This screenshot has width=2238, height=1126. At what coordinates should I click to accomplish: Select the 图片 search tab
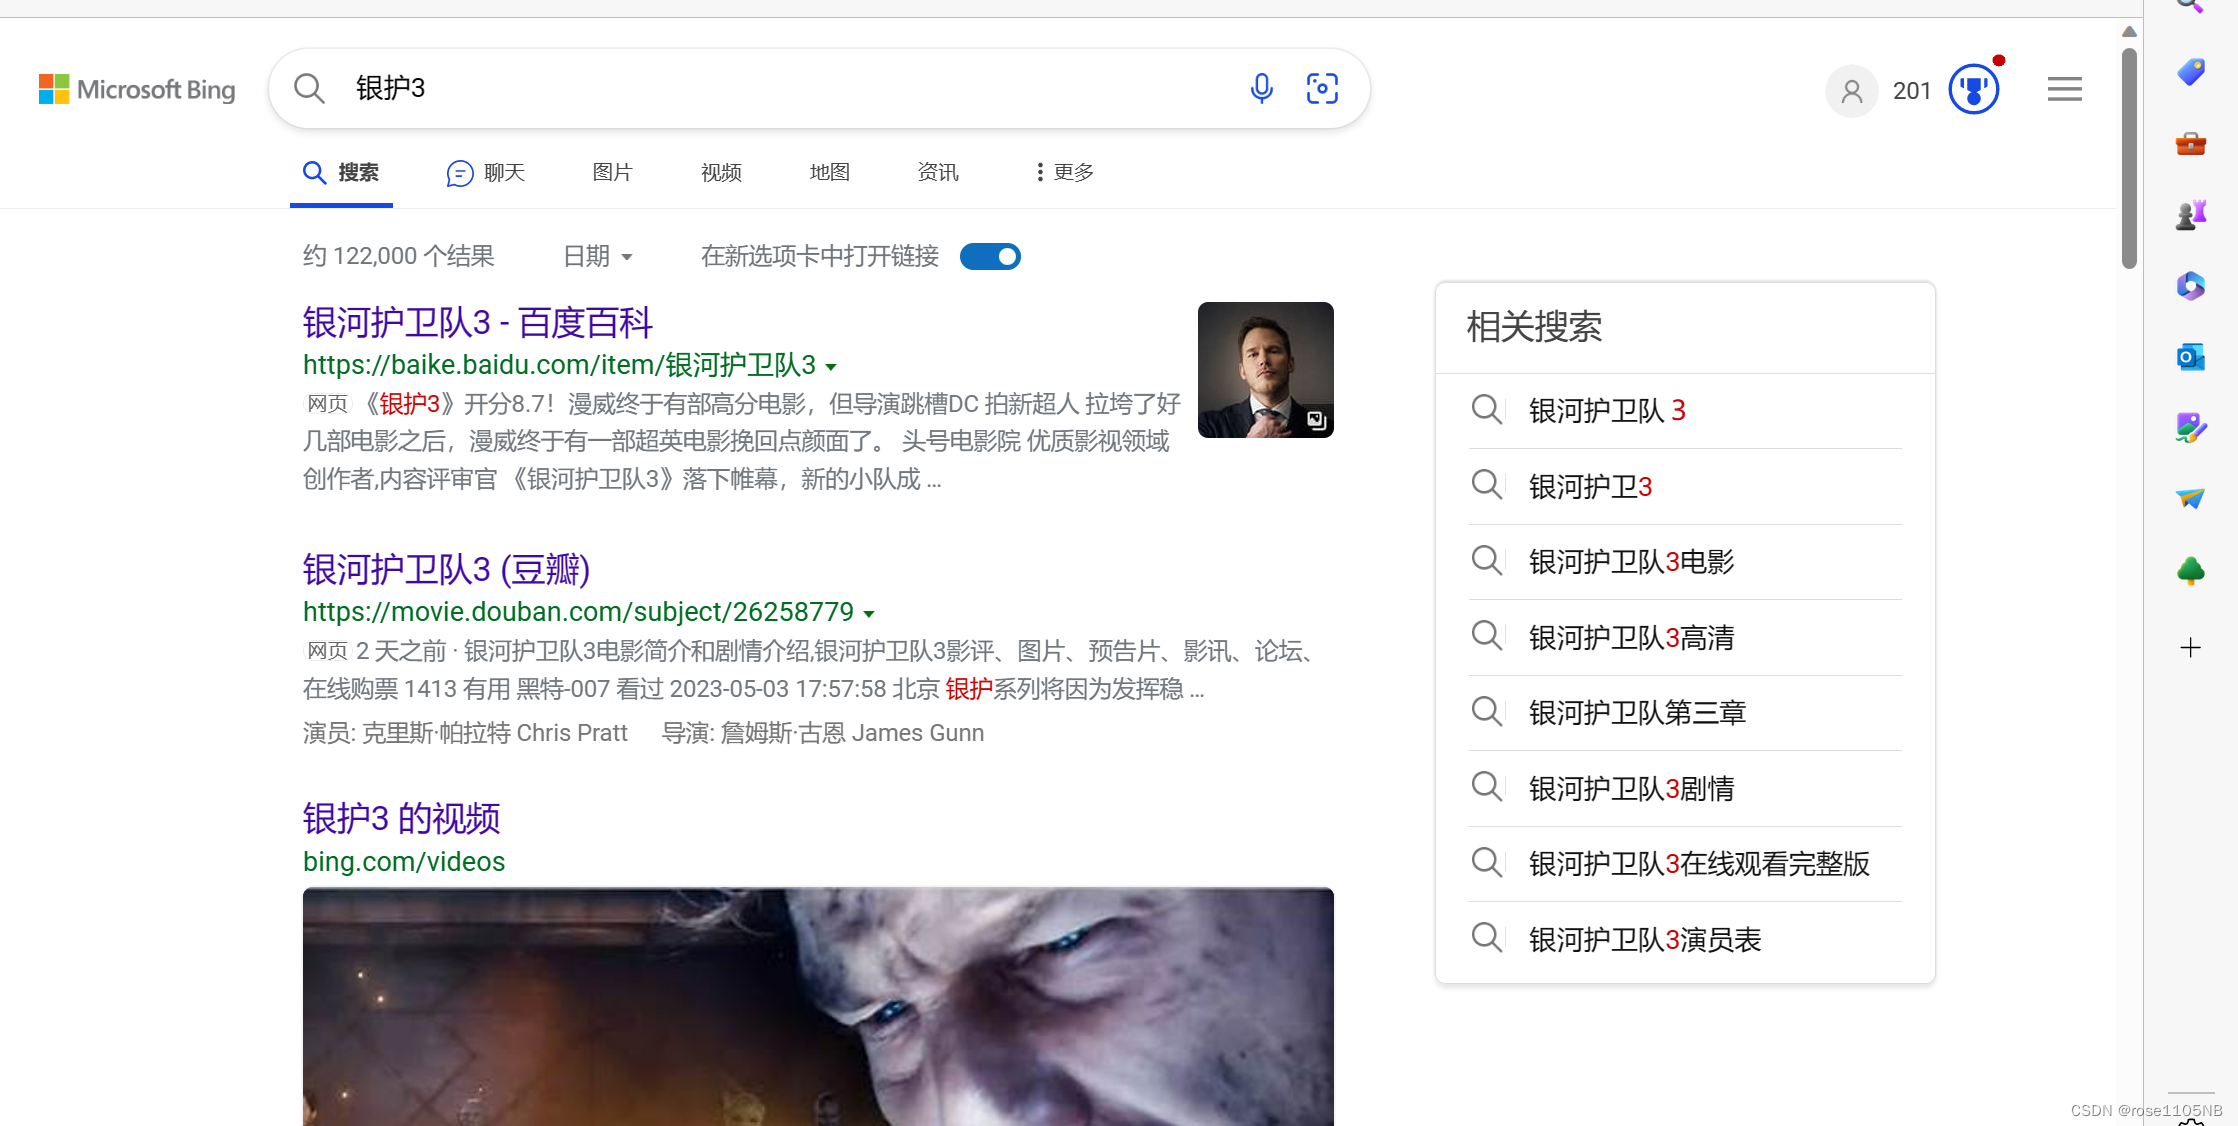click(613, 172)
